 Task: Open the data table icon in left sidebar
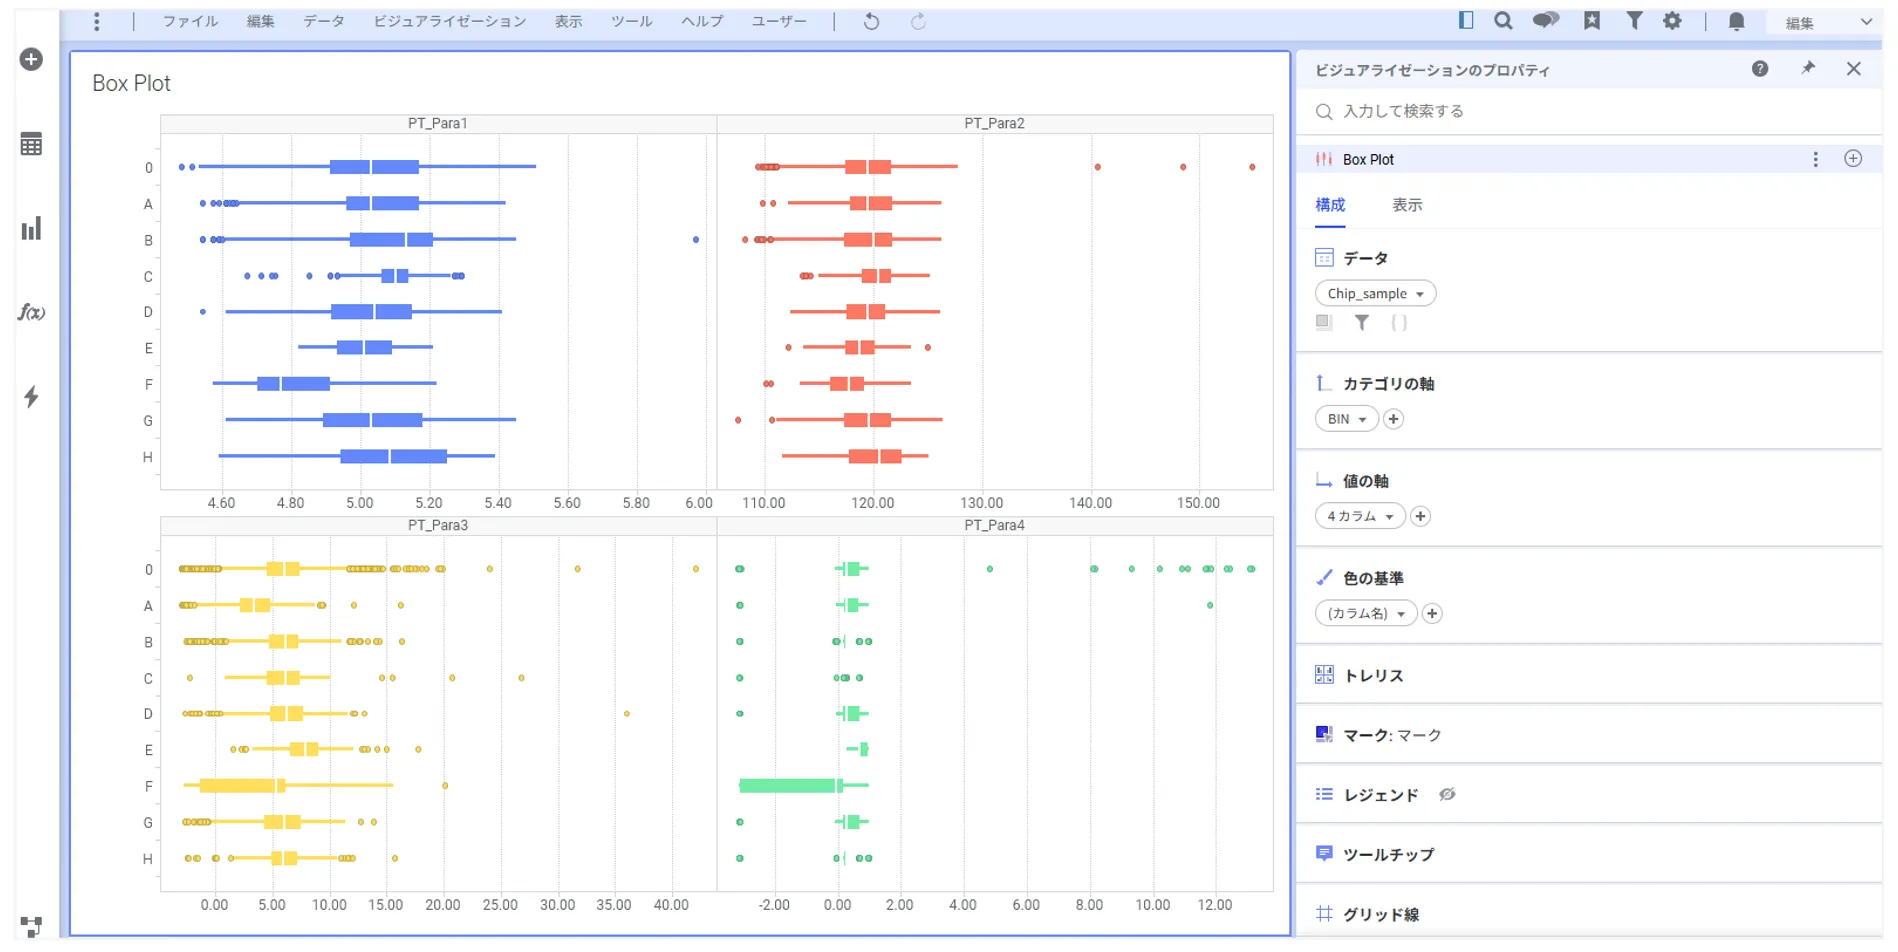tap(31, 144)
